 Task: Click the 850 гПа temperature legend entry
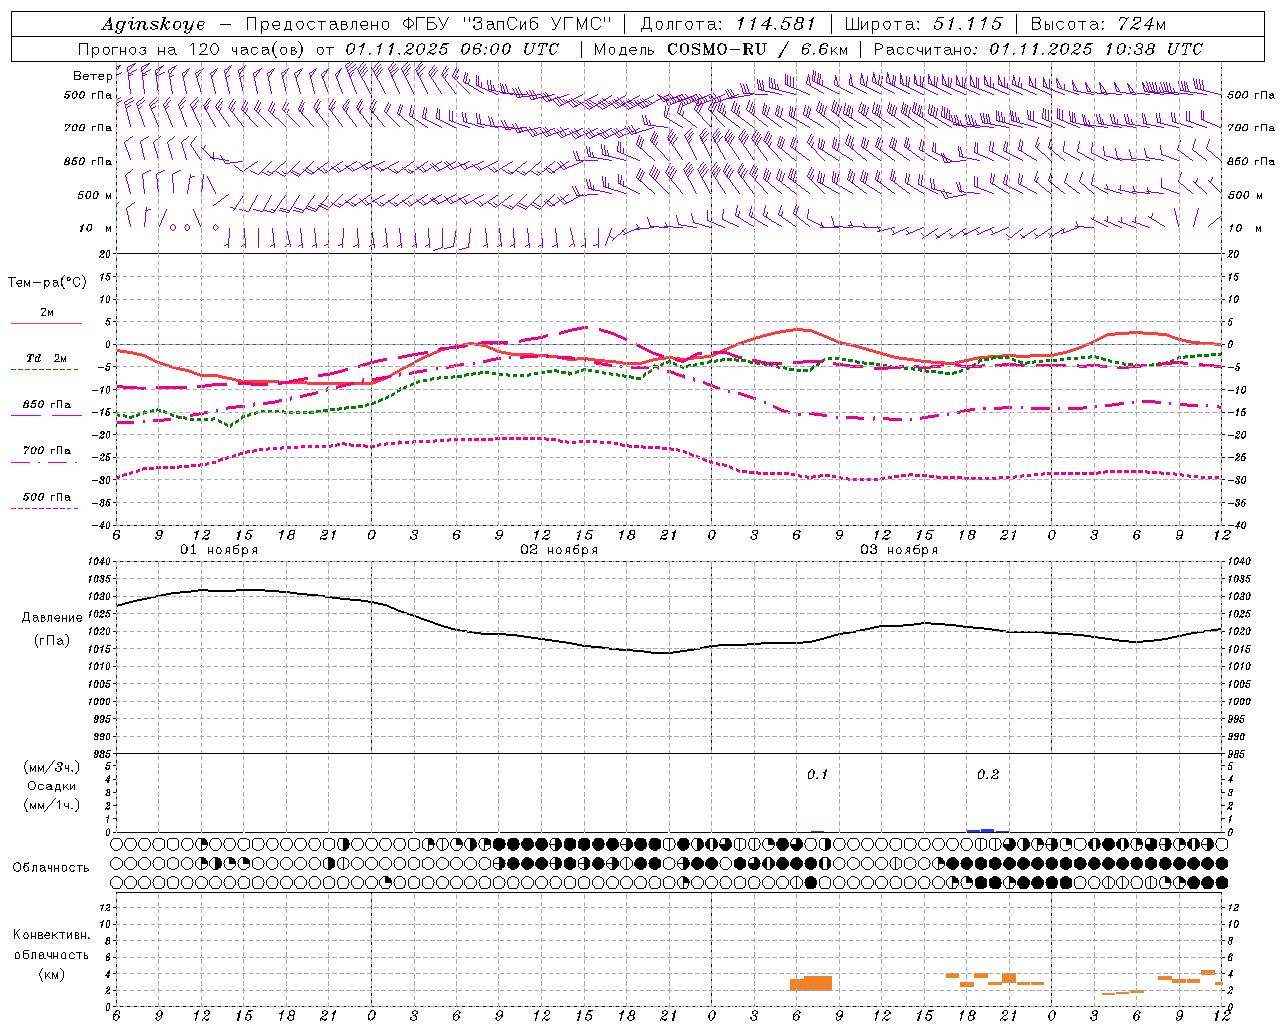(47, 405)
